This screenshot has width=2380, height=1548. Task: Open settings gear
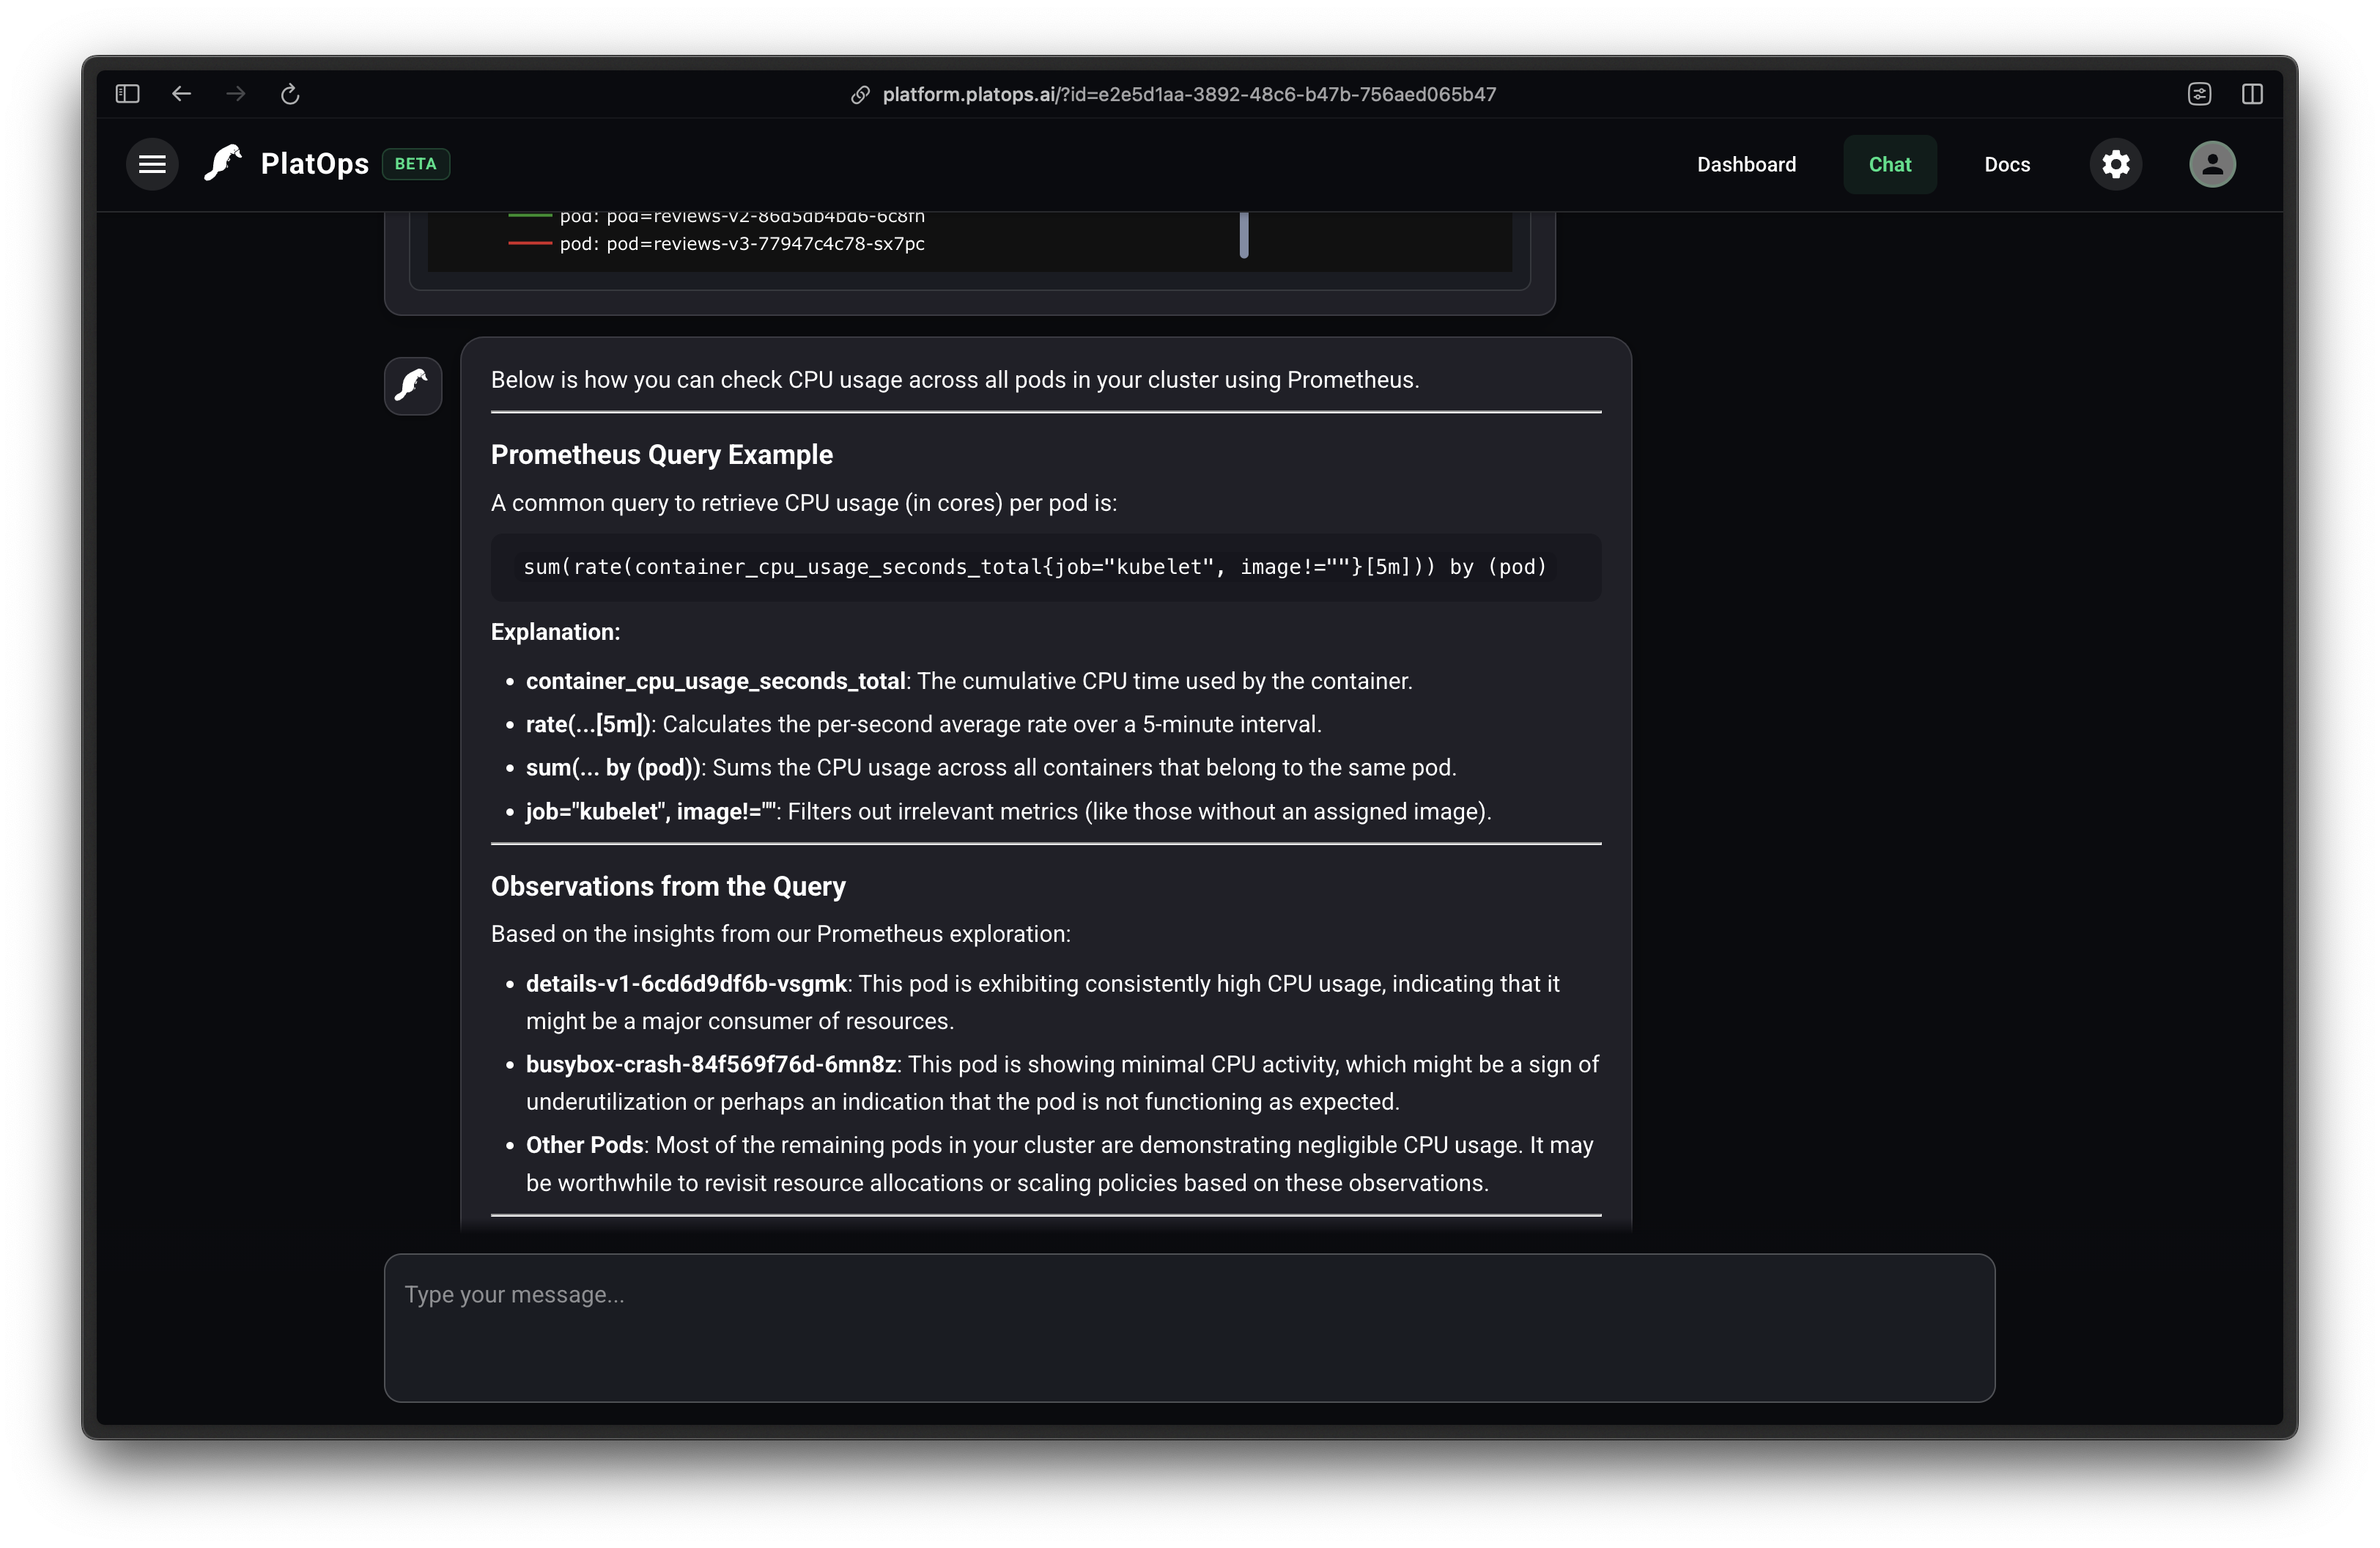[x=2115, y=164]
